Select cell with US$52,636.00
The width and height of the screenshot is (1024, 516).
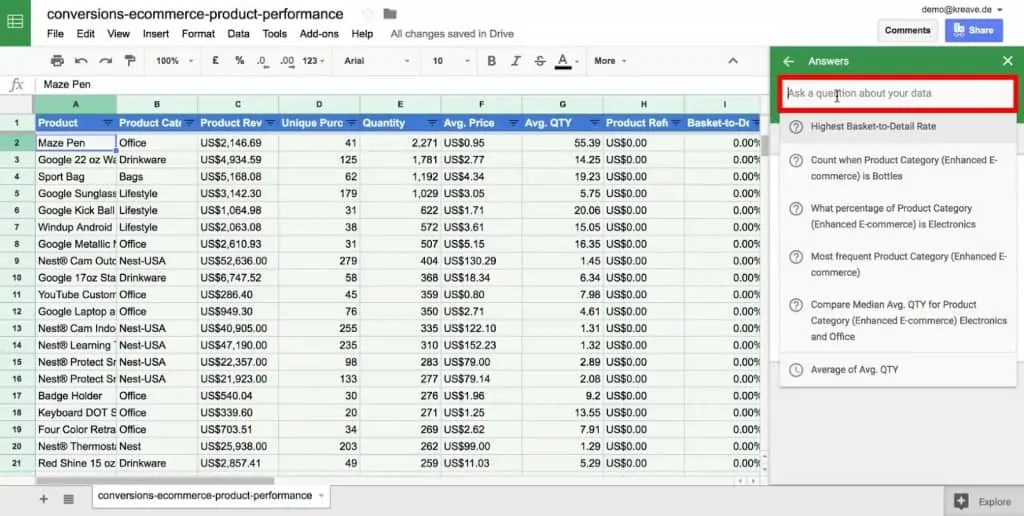[x=238, y=261]
